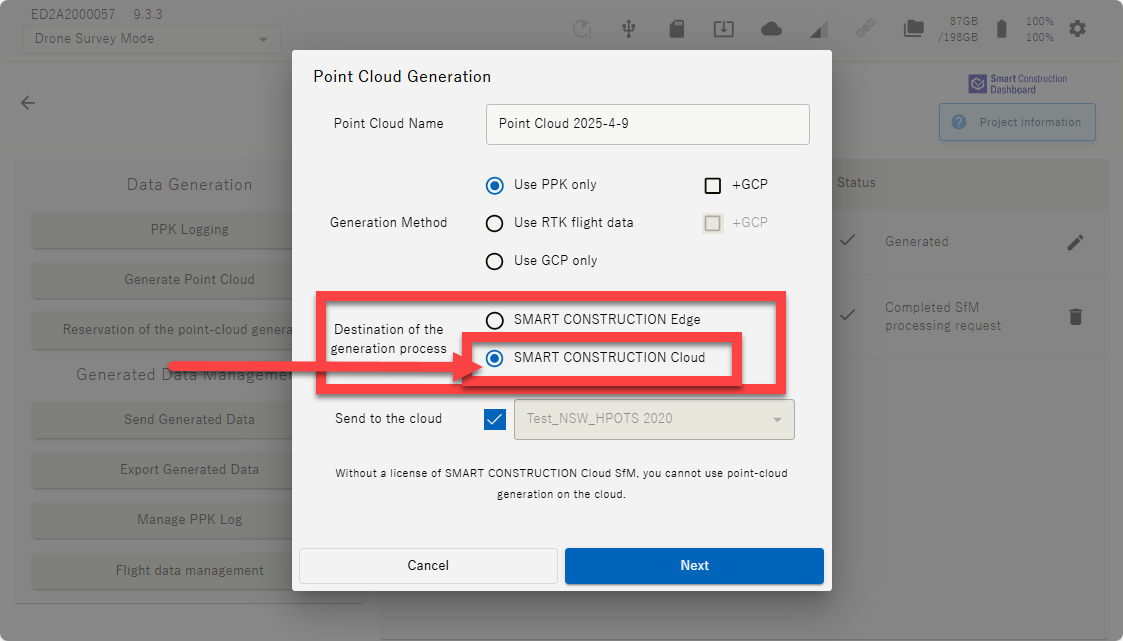This screenshot has height=641, width=1123.
Task: Click the satellite link icon
Action: (866, 29)
